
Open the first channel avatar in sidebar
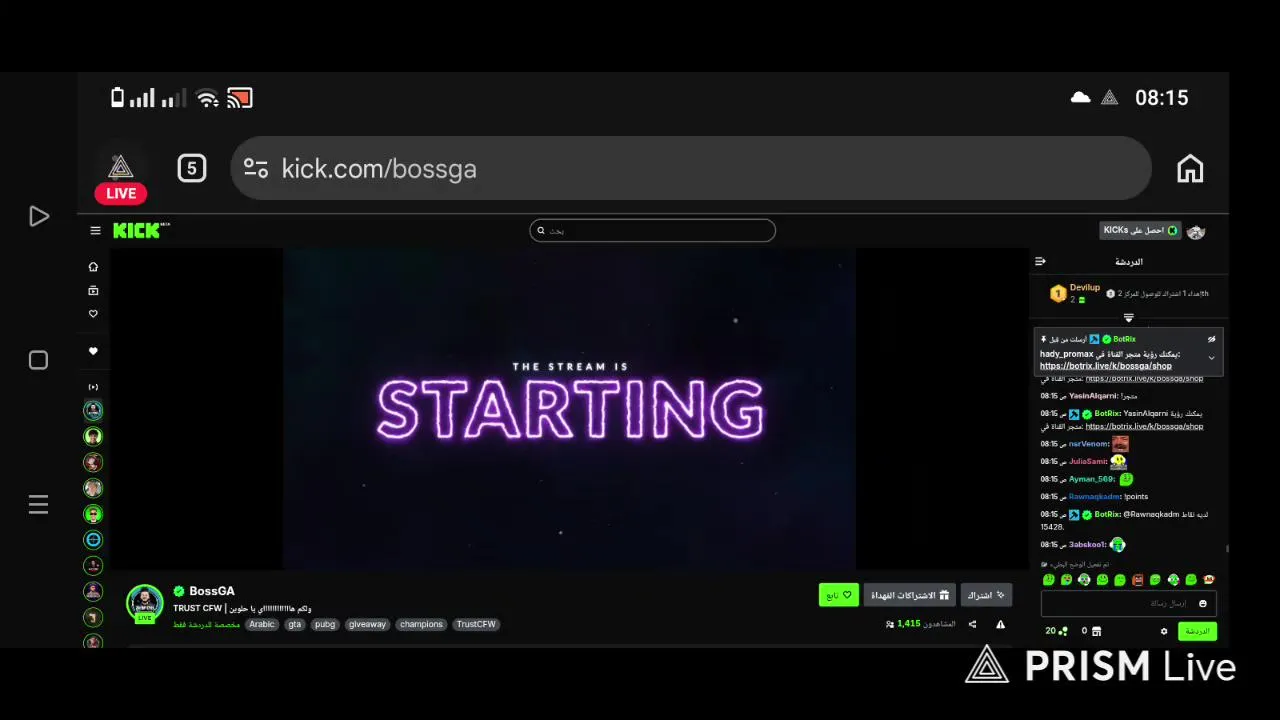(93, 410)
